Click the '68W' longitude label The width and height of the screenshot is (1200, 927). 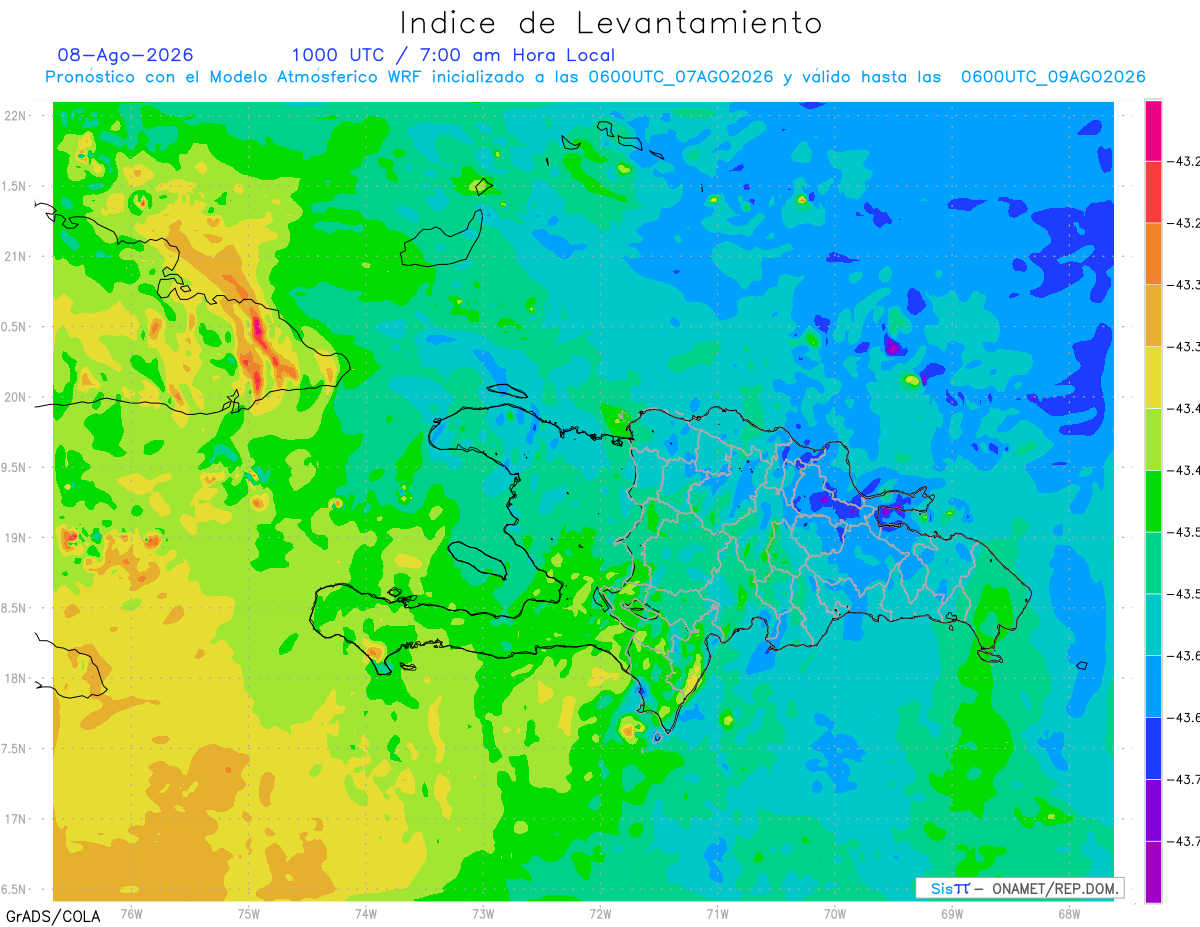(1068, 913)
